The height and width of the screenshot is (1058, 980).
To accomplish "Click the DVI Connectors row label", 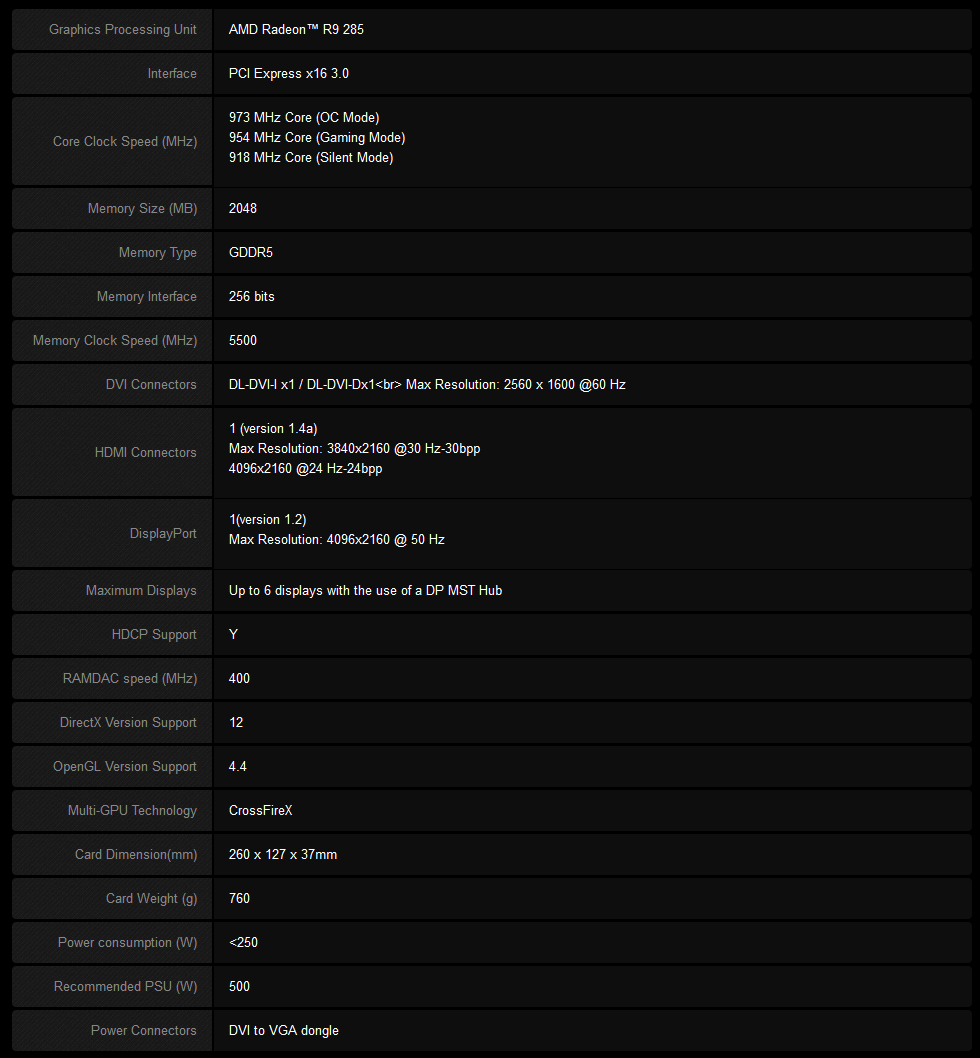I will coord(151,385).
